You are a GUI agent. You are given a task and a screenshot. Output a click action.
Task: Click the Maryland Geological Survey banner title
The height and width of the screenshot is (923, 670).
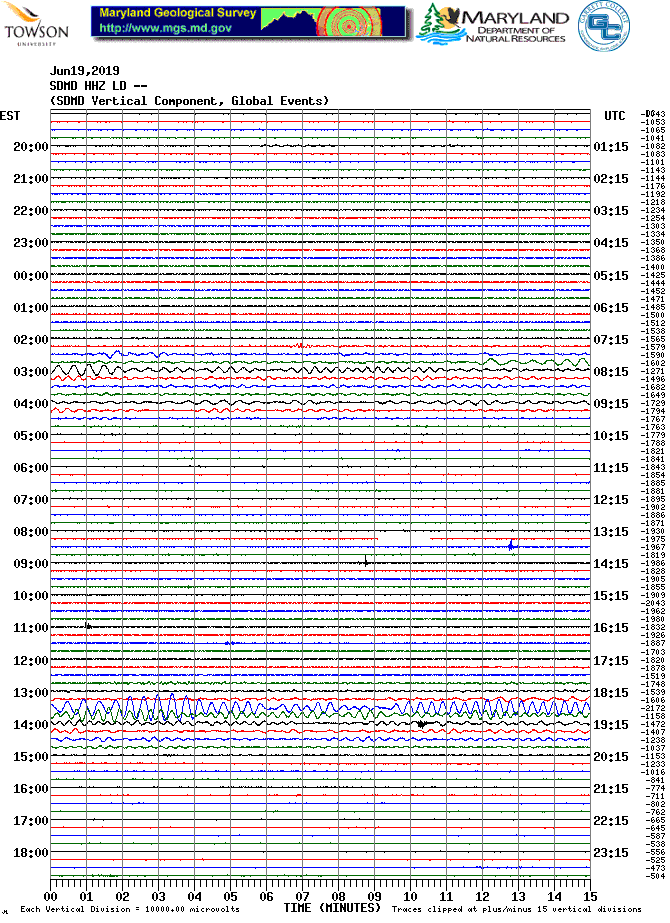click(177, 14)
